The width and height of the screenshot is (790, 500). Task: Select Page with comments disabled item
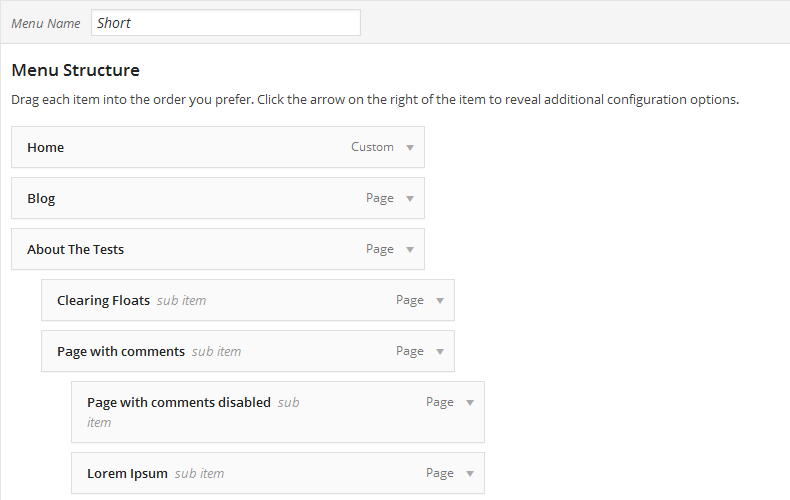coord(278,412)
